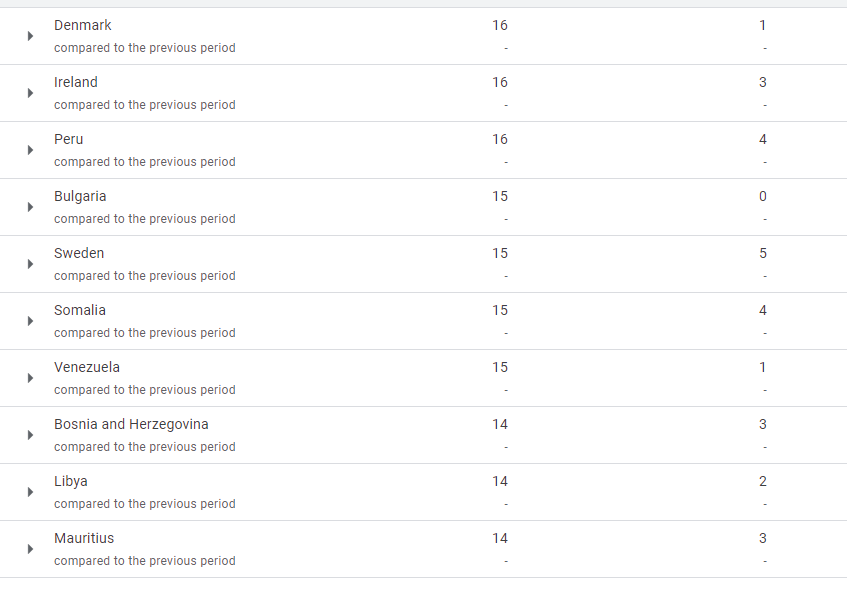Select the Ireland country label
This screenshot has height=593, width=847.
tap(76, 82)
